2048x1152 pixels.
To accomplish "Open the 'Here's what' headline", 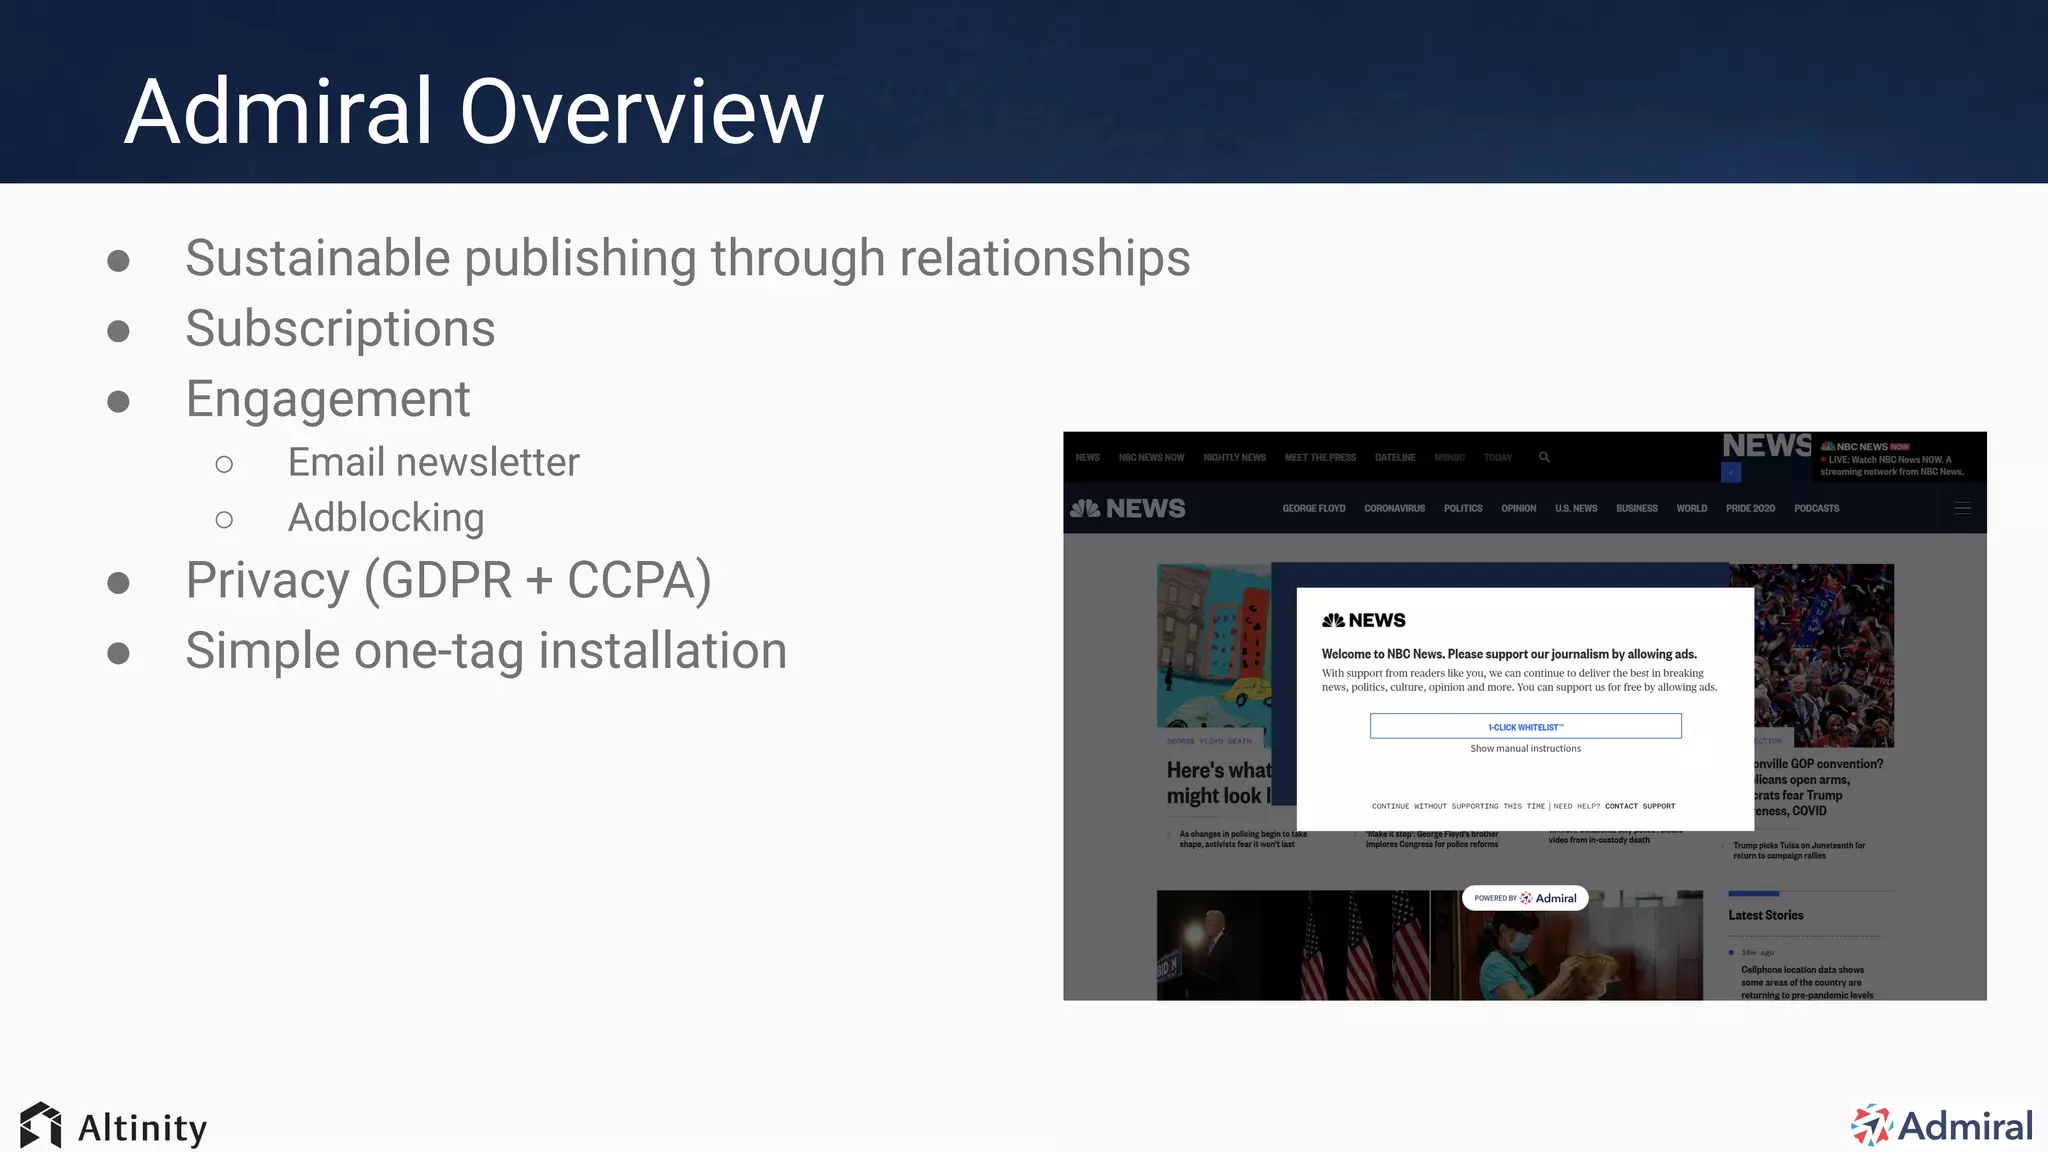I will click(1219, 783).
